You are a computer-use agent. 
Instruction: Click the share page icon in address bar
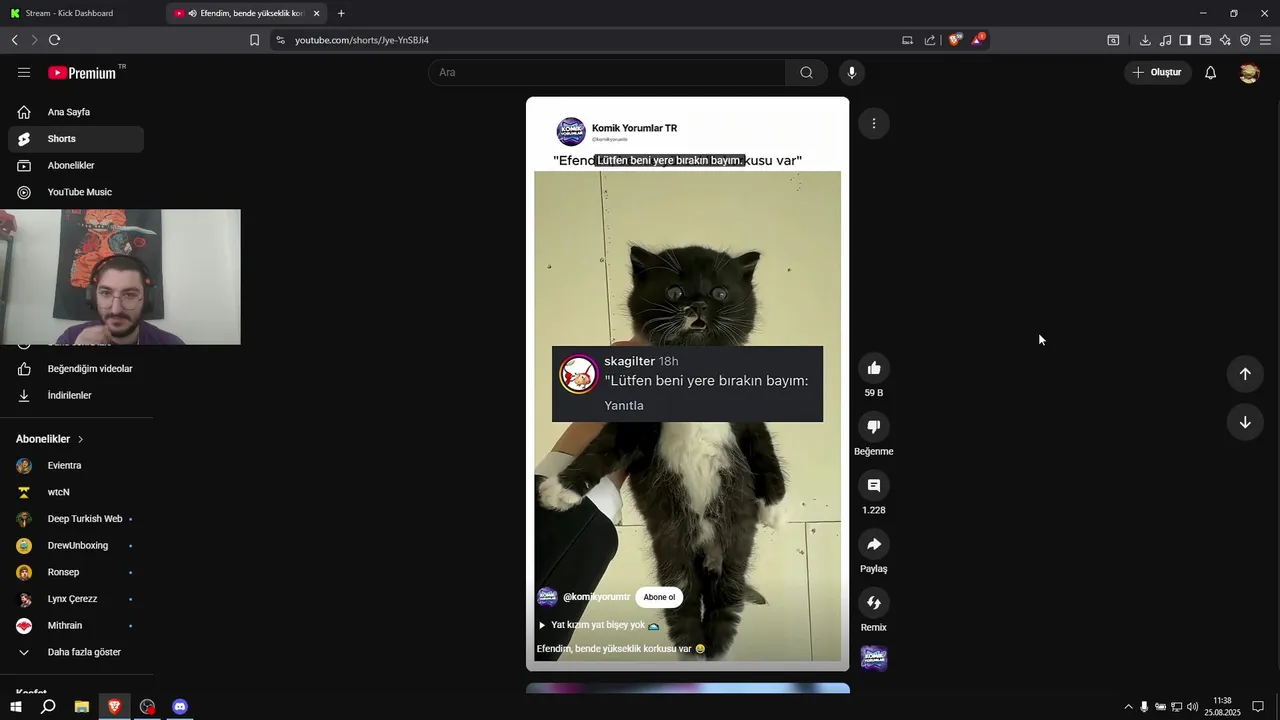(x=930, y=40)
